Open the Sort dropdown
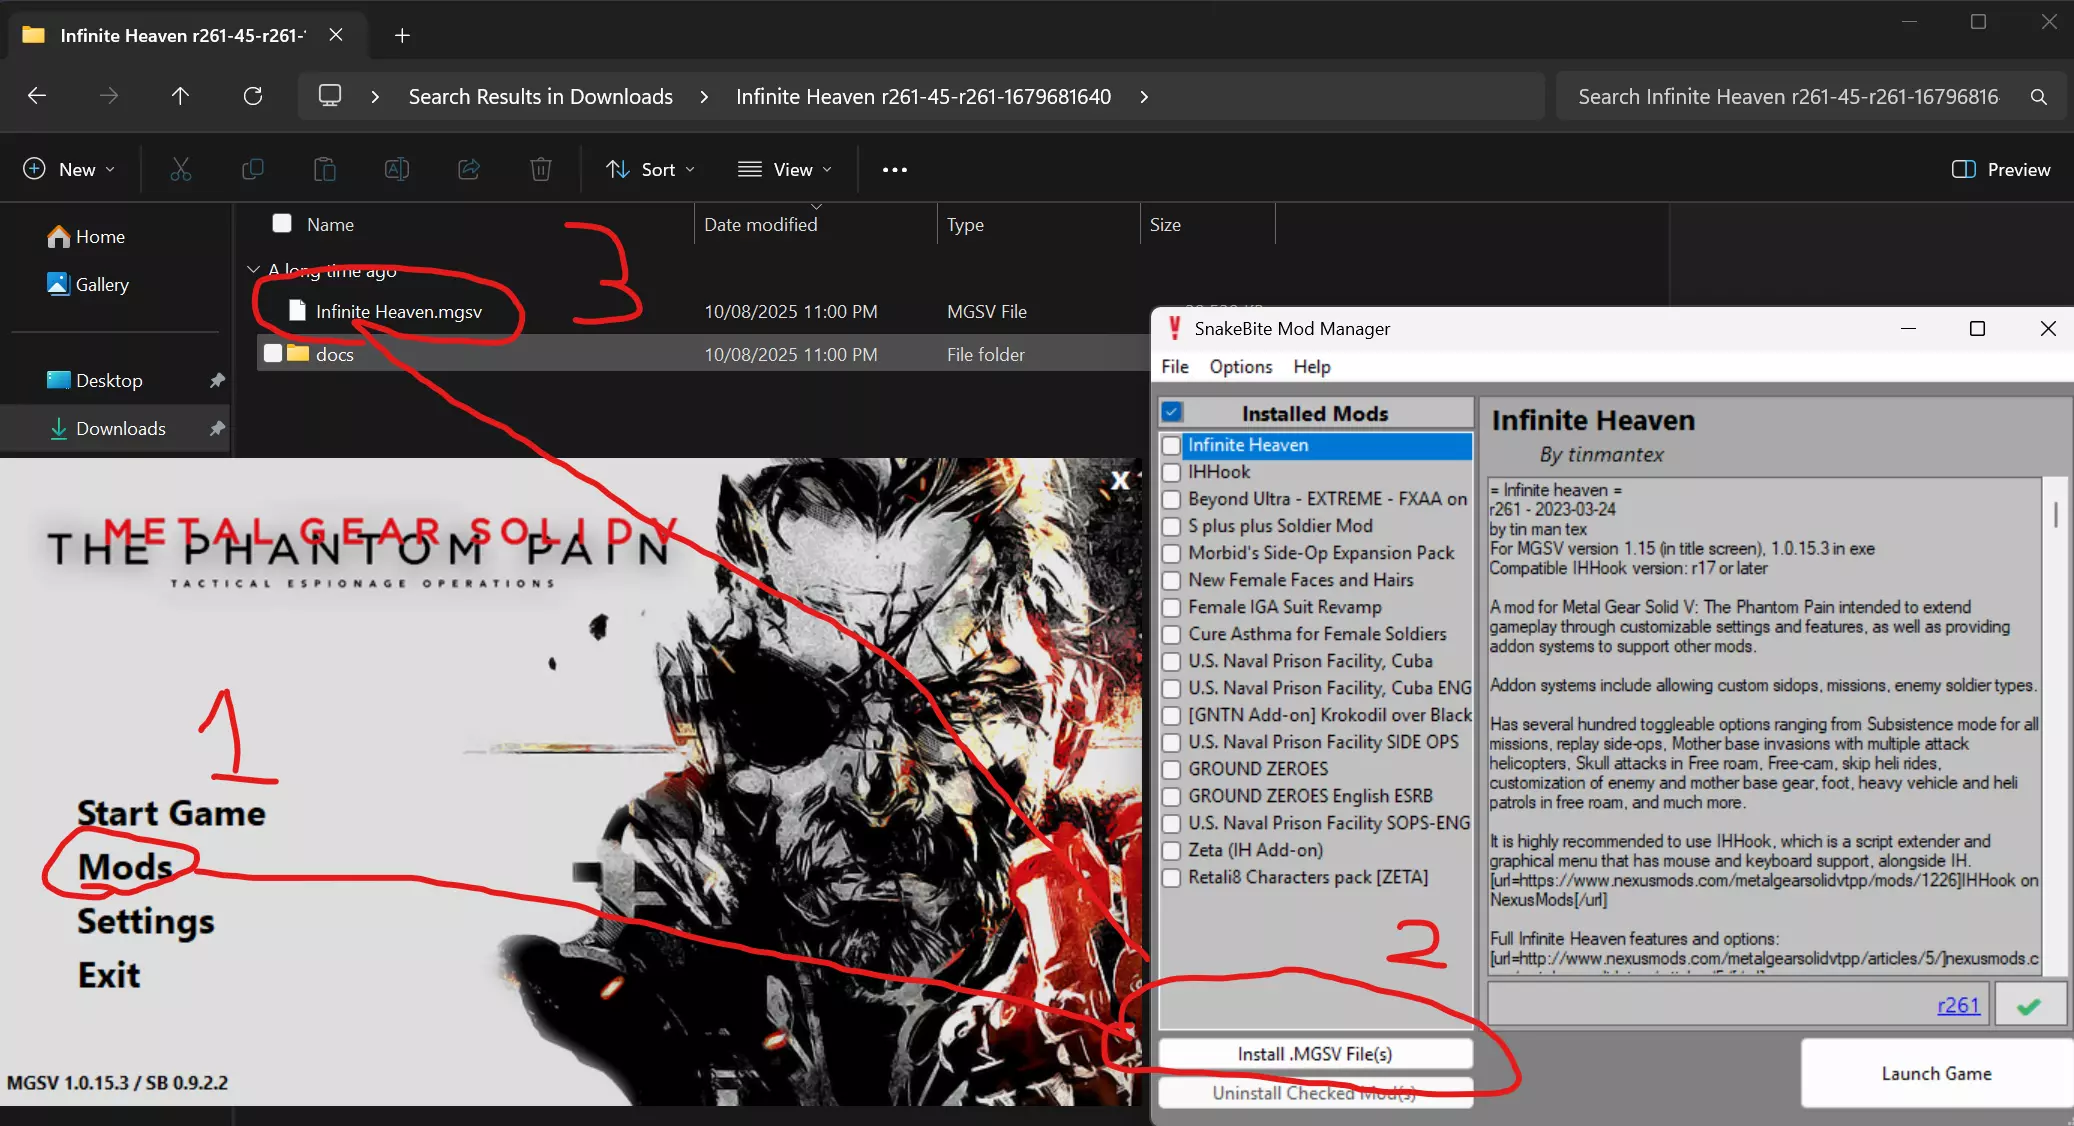This screenshot has width=2074, height=1126. pos(650,169)
